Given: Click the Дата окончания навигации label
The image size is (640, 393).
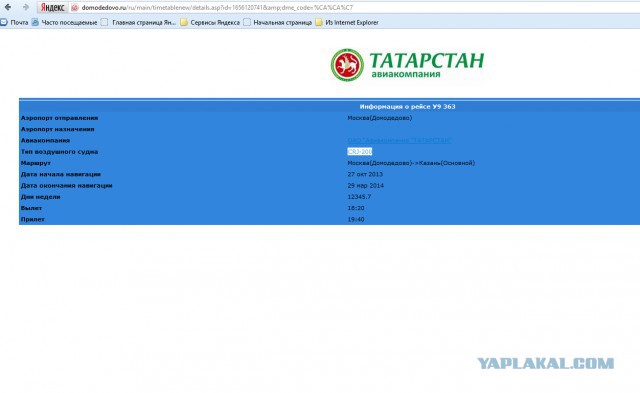Looking at the screenshot, I should pos(67,185).
